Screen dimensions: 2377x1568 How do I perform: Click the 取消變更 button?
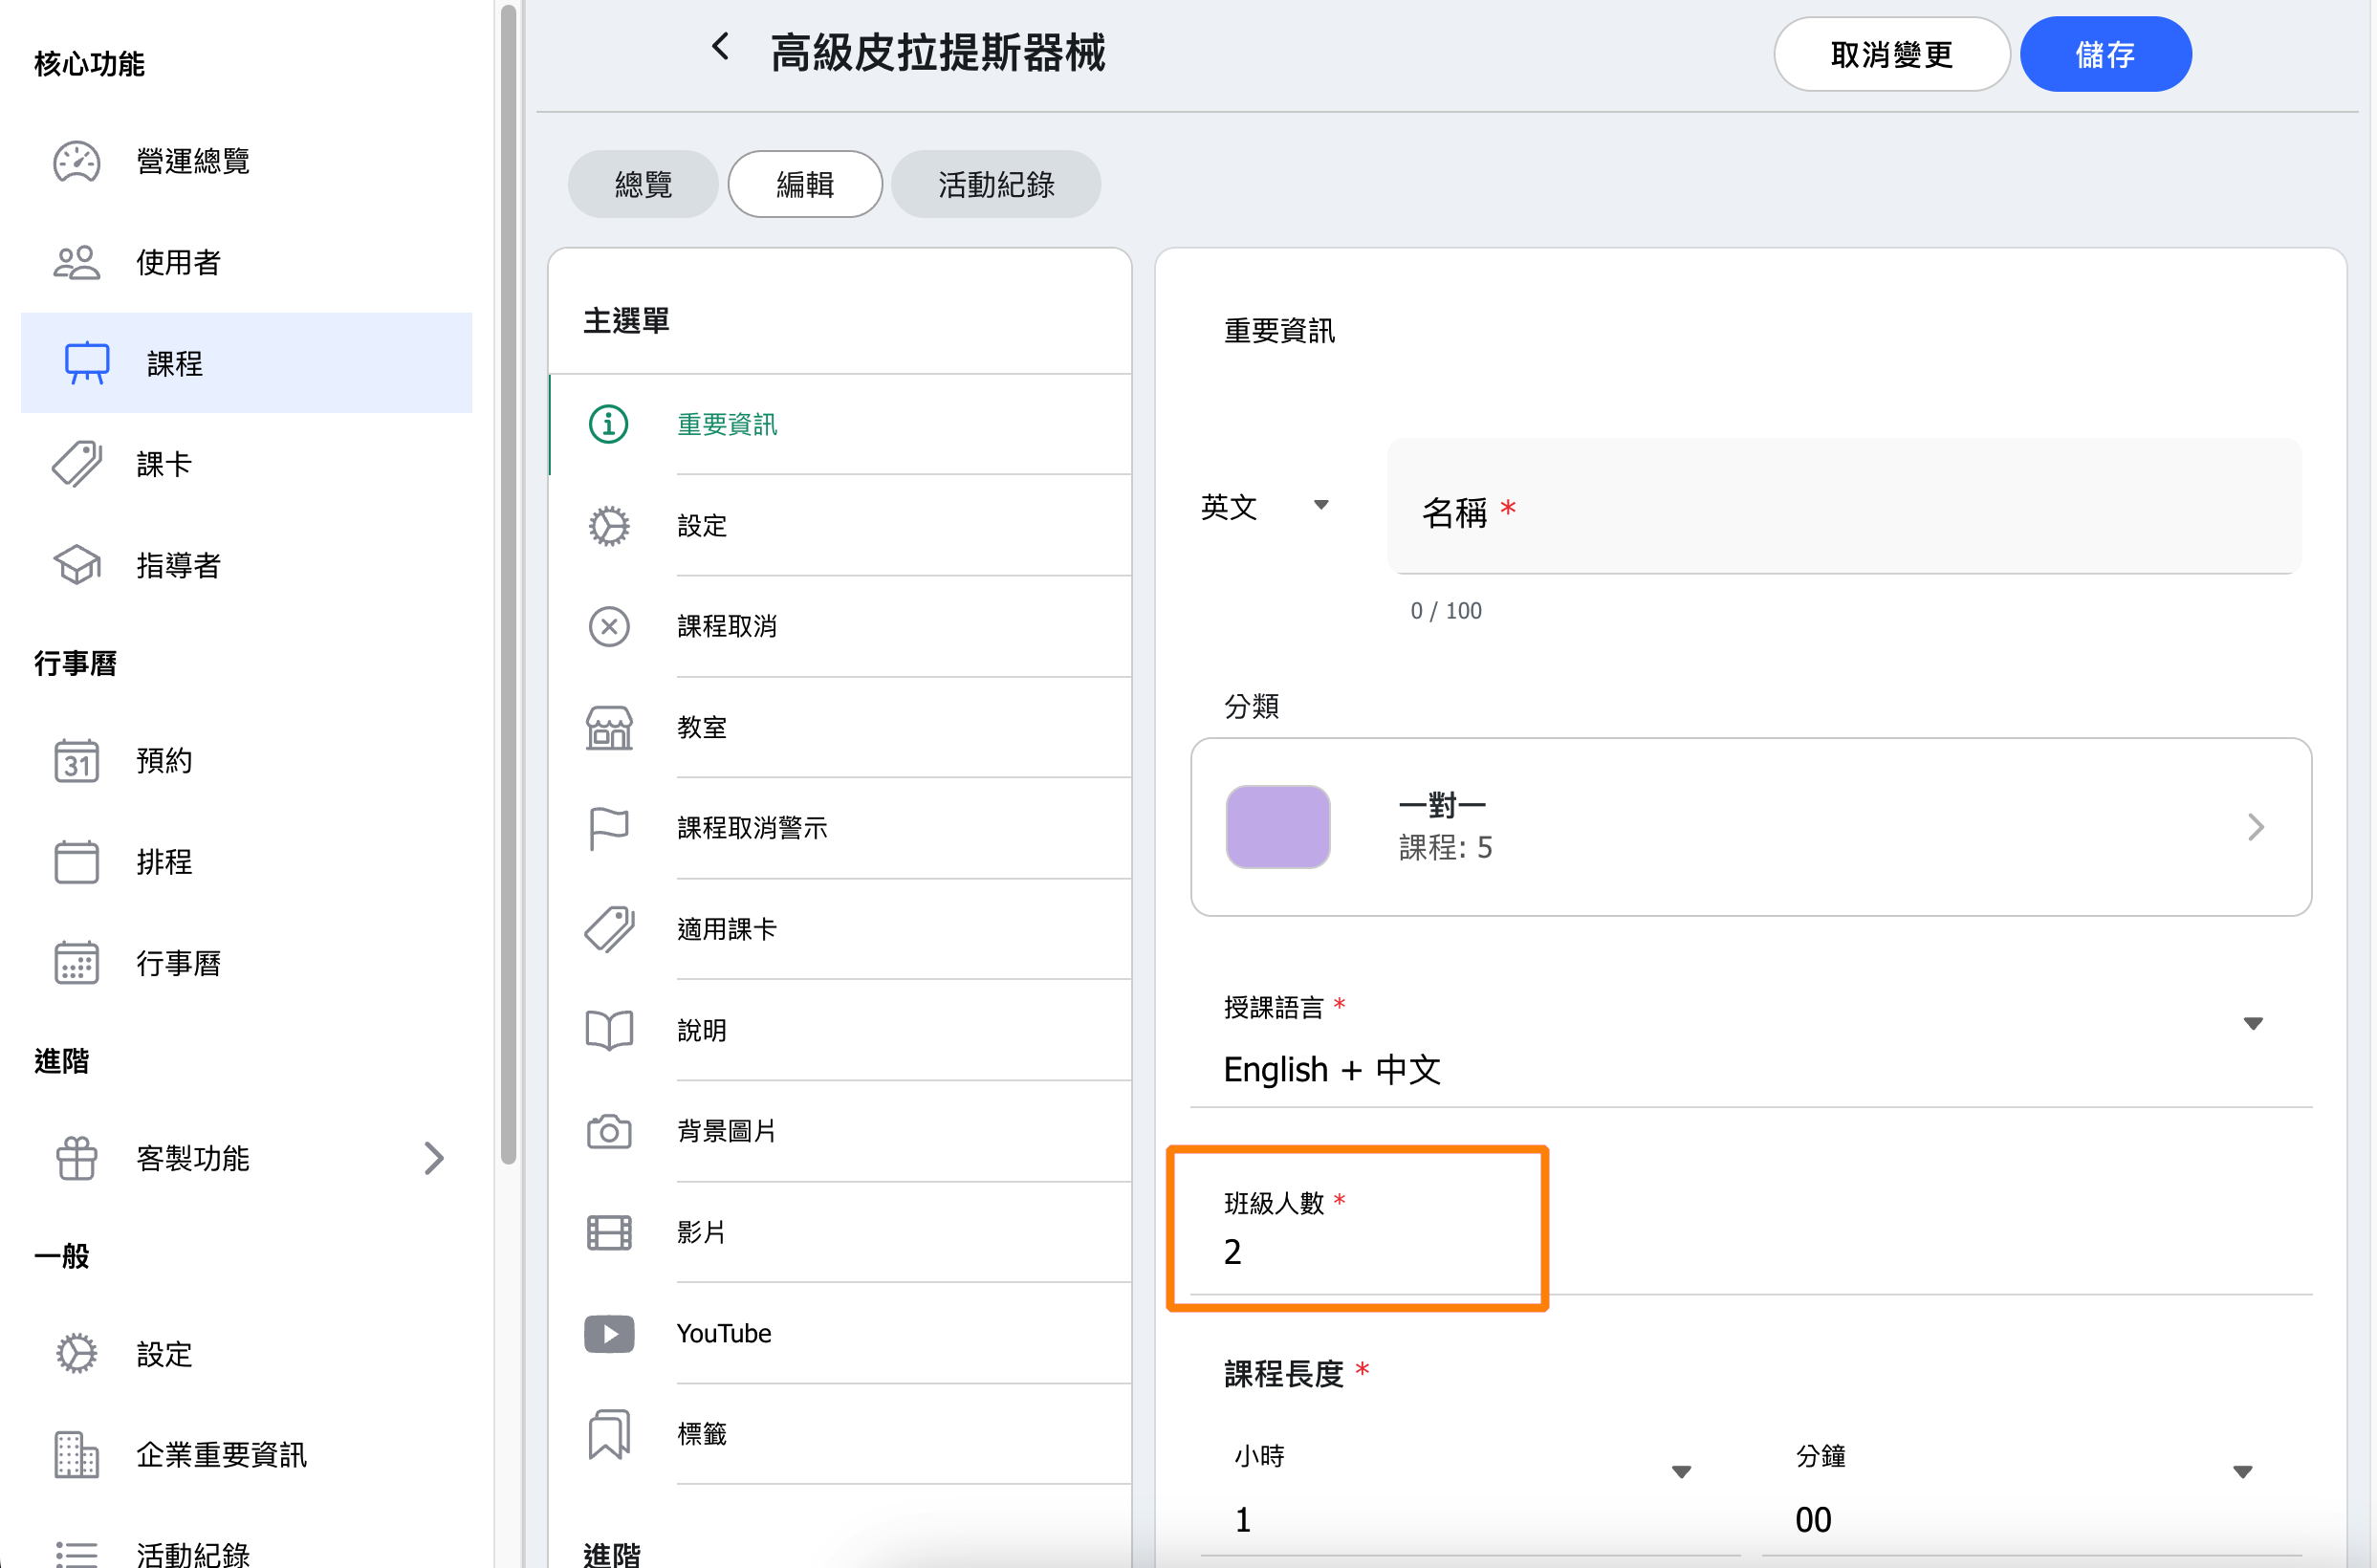(1890, 55)
